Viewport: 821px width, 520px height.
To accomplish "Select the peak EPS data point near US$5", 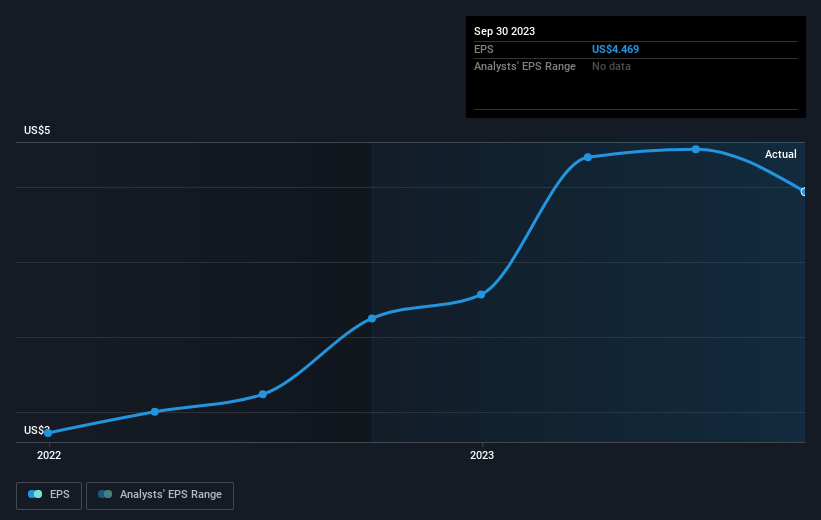I will pos(696,149).
